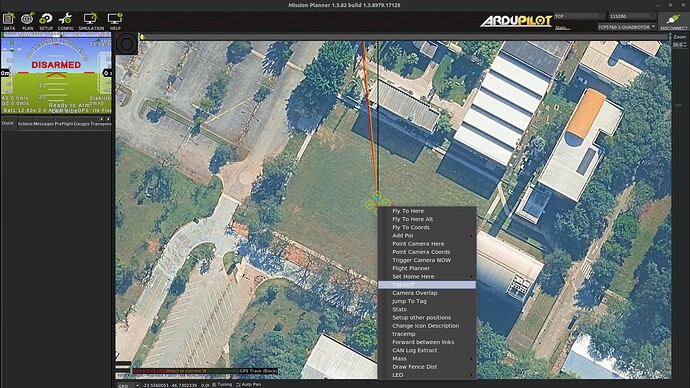690x388 pixels.
Task: Click the quadcopter vehicle icon on map
Action: (x=377, y=202)
